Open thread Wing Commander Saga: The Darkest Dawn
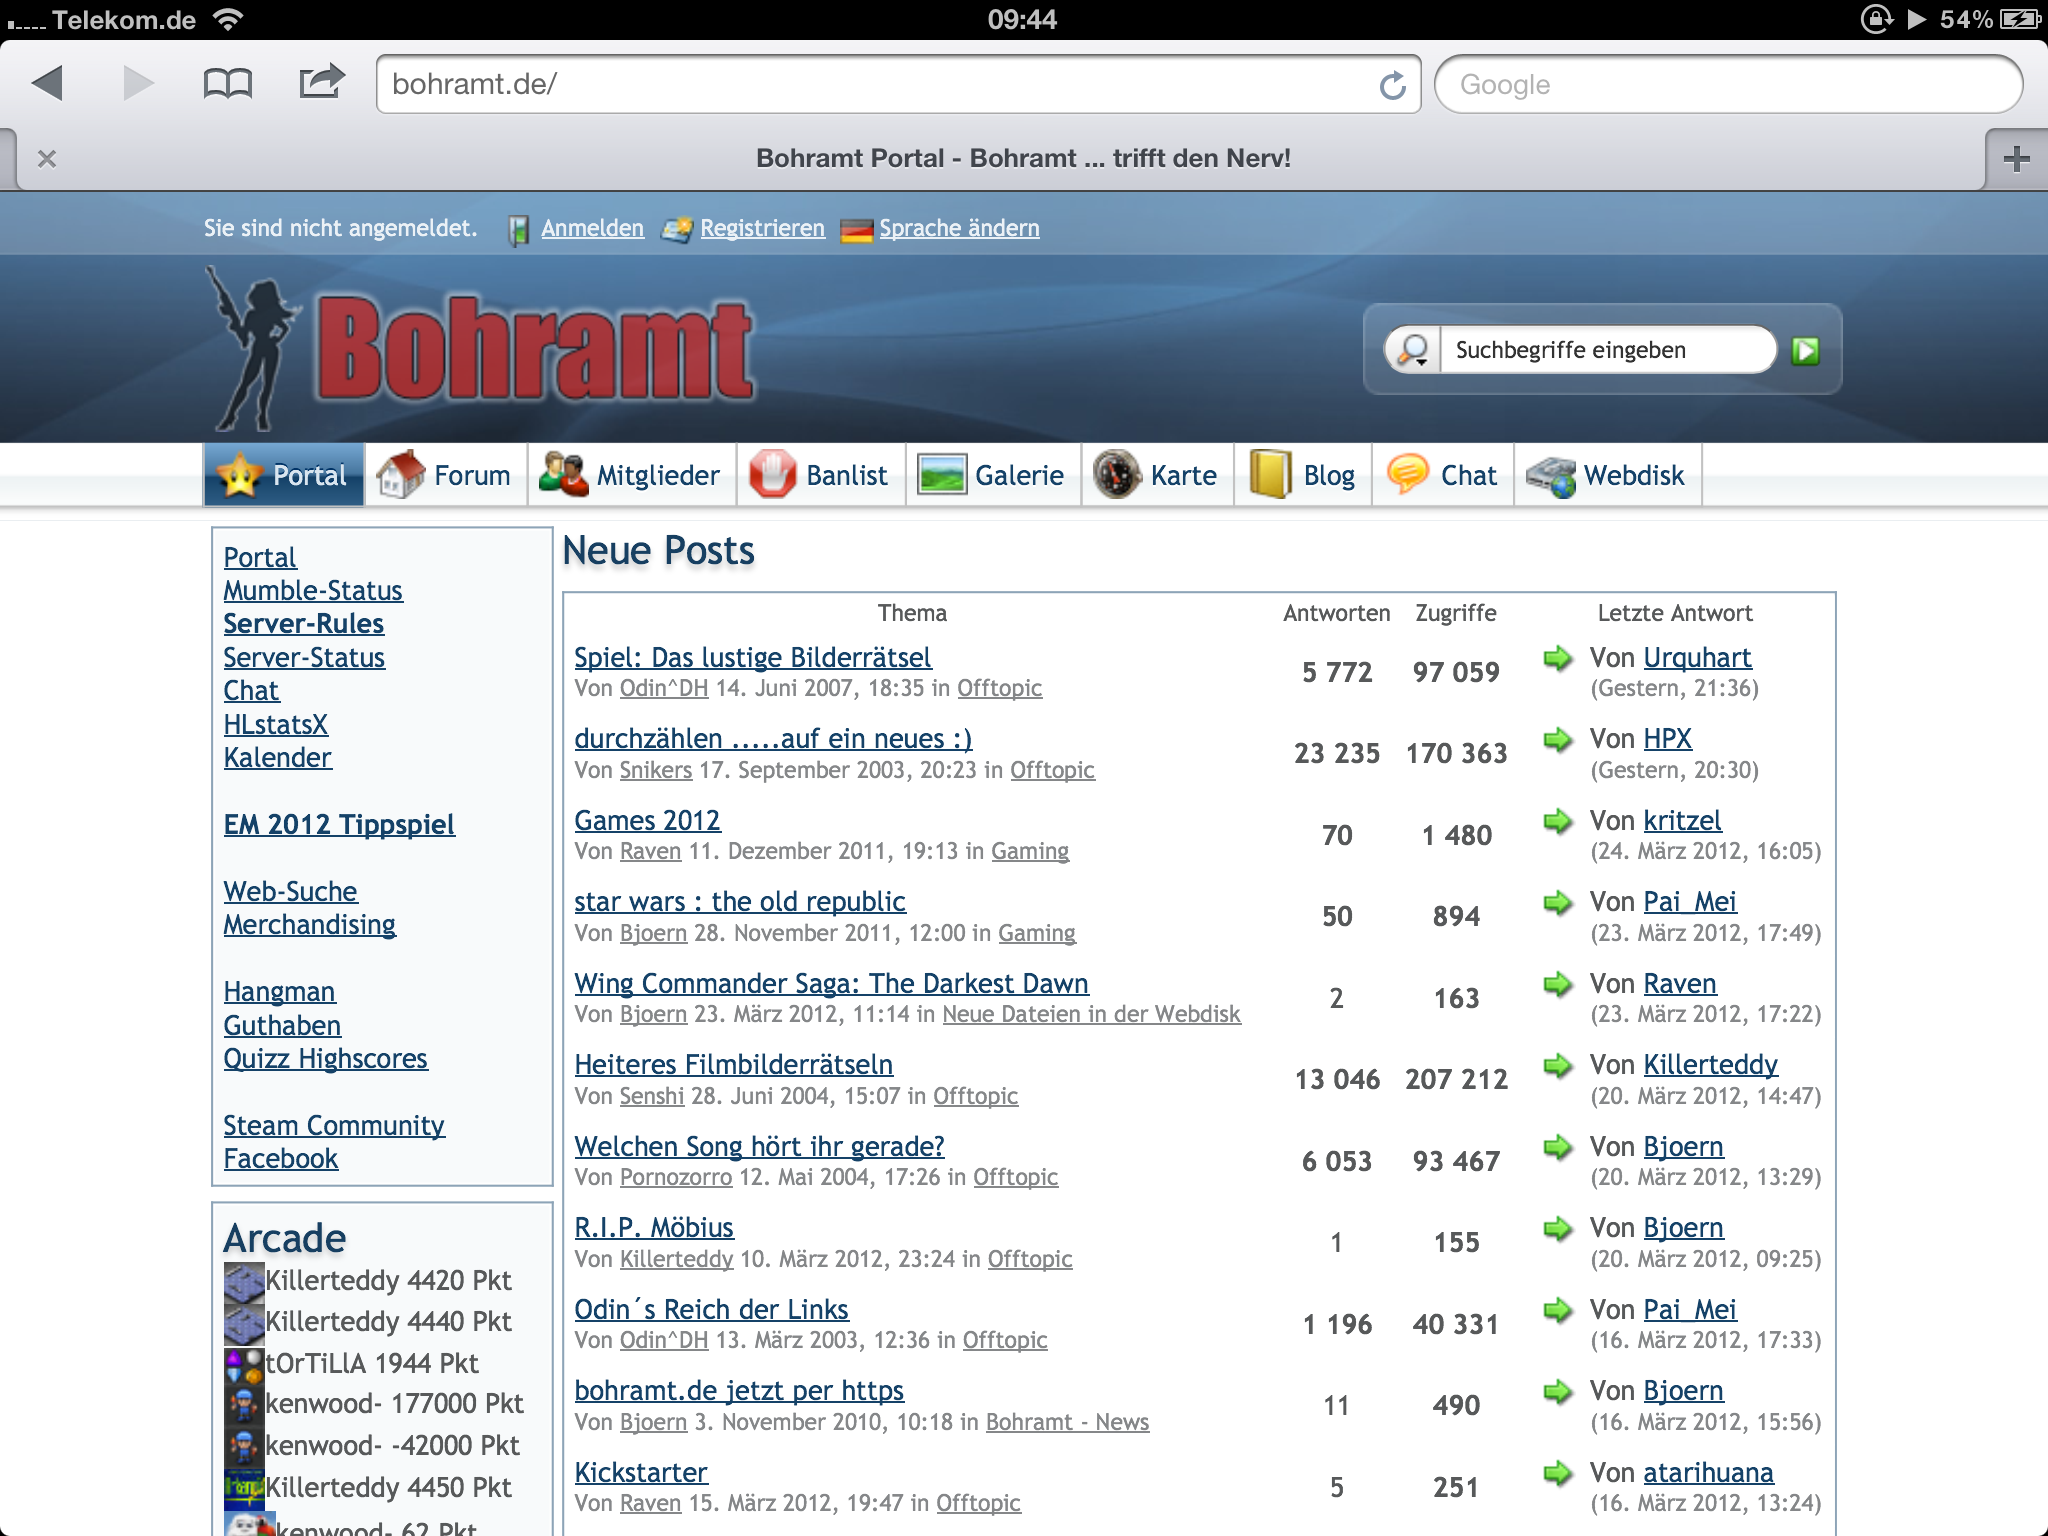 (x=831, y=984)
